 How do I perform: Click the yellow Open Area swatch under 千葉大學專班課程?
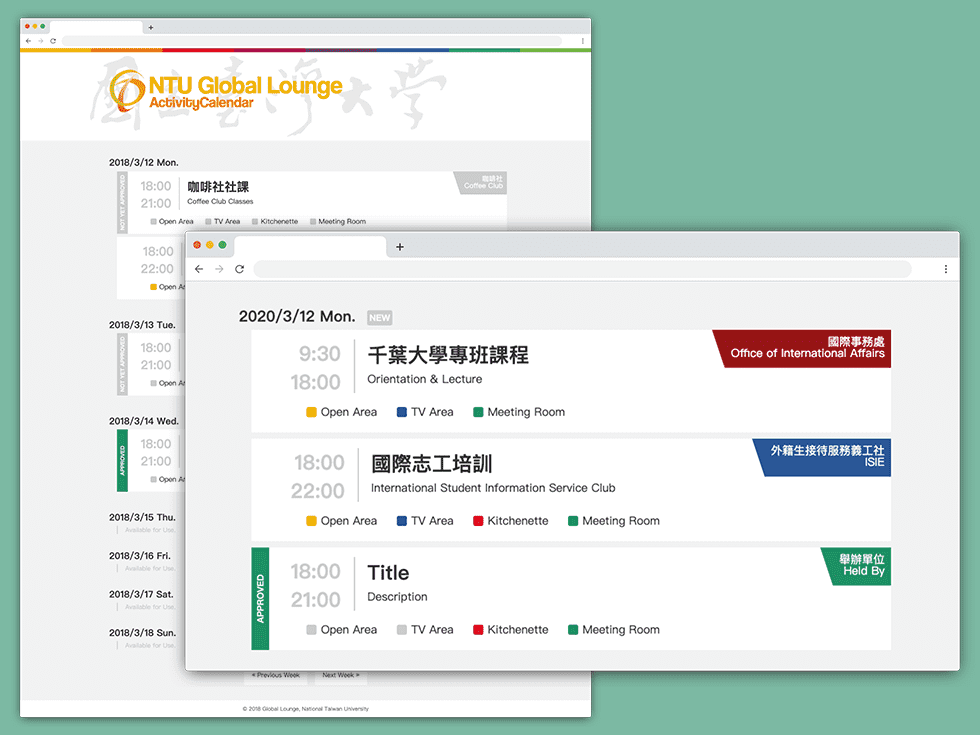click(x=311, y=412)
